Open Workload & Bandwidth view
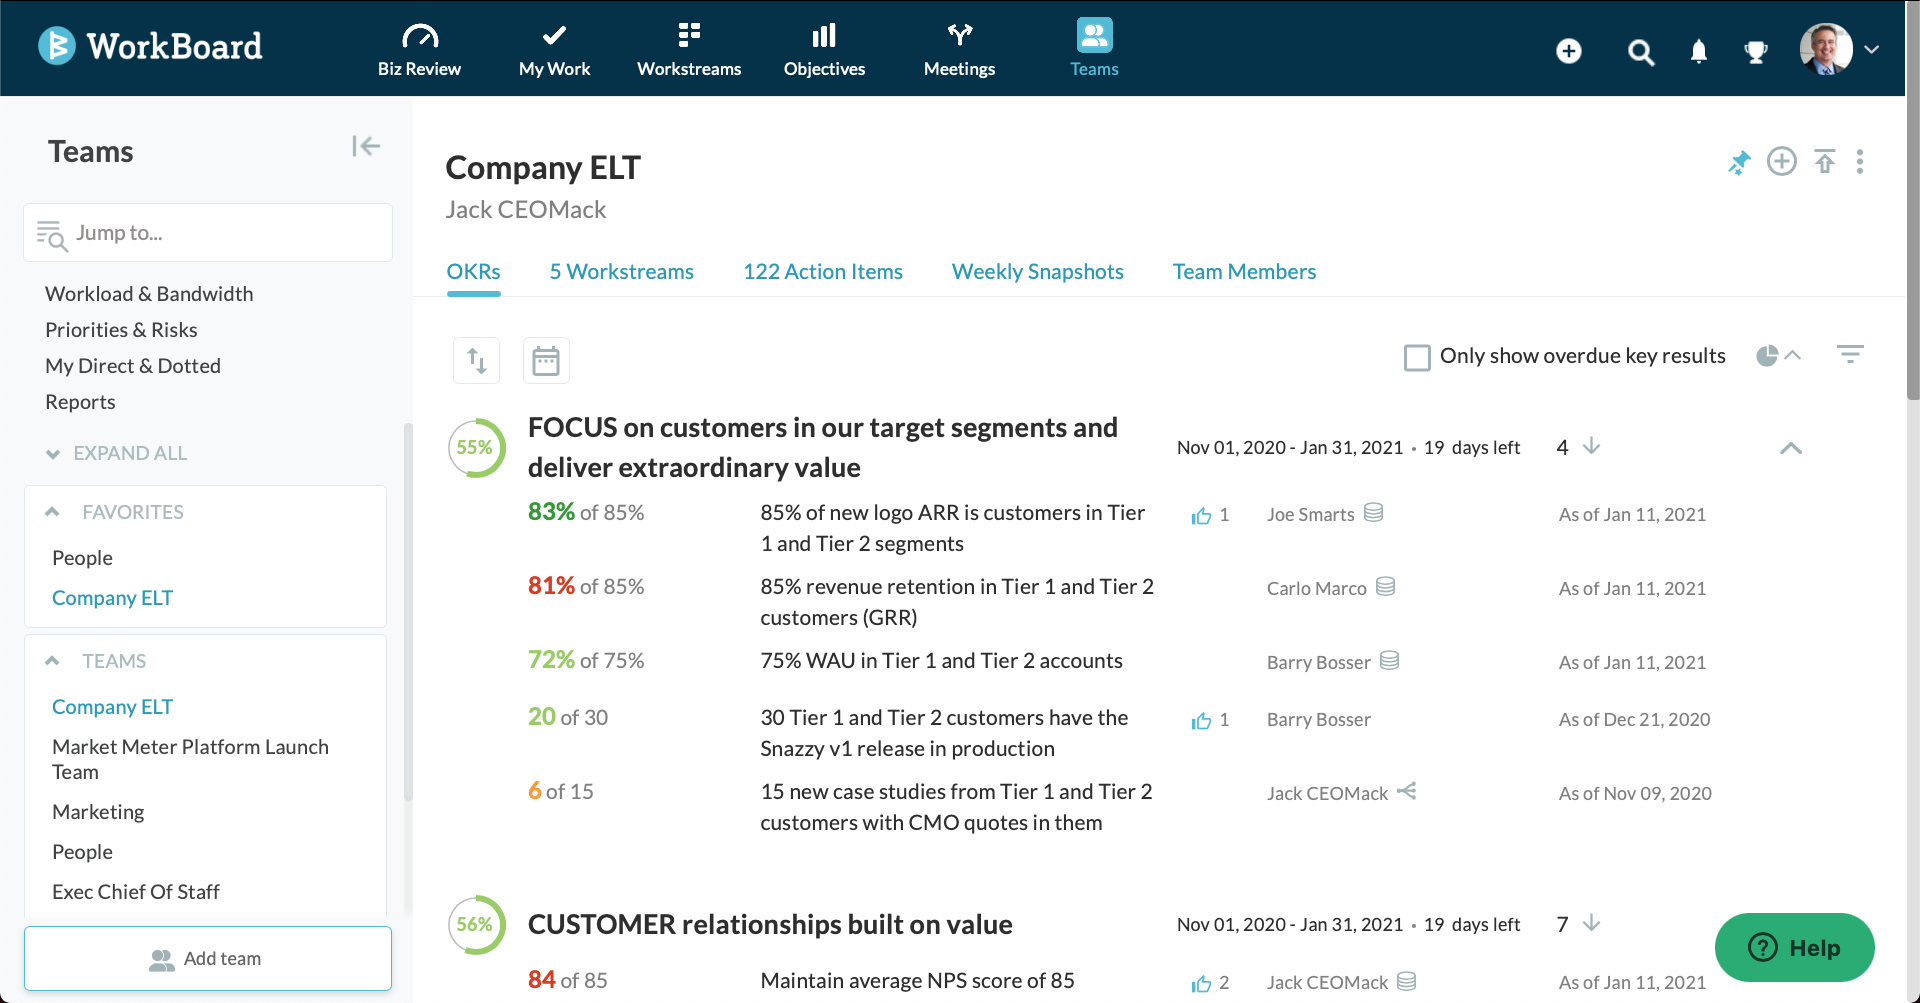Screen dimensions: 1920x1003 point(149,294)
